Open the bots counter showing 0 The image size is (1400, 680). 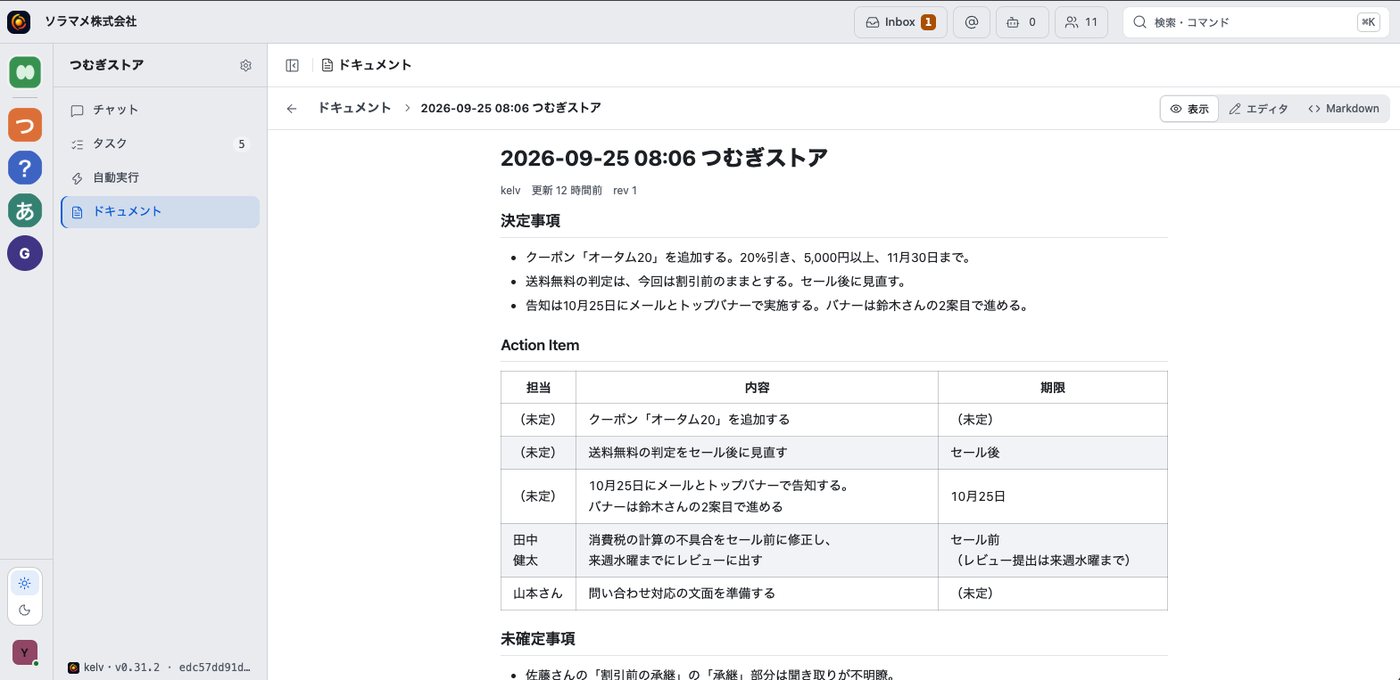pos(1022,22)
